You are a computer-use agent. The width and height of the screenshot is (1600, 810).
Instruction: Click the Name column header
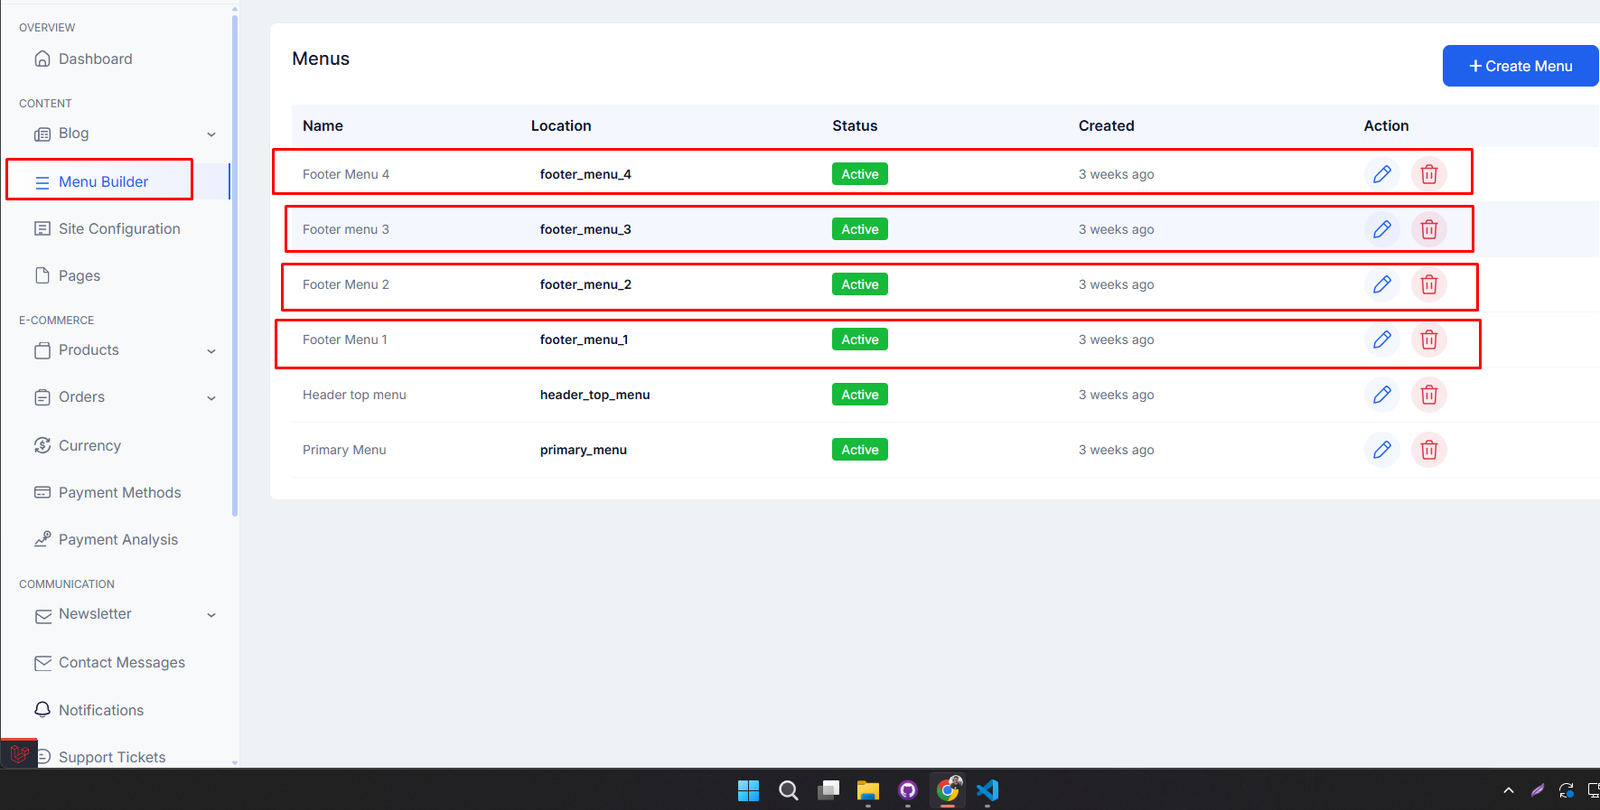pos(323,126)
